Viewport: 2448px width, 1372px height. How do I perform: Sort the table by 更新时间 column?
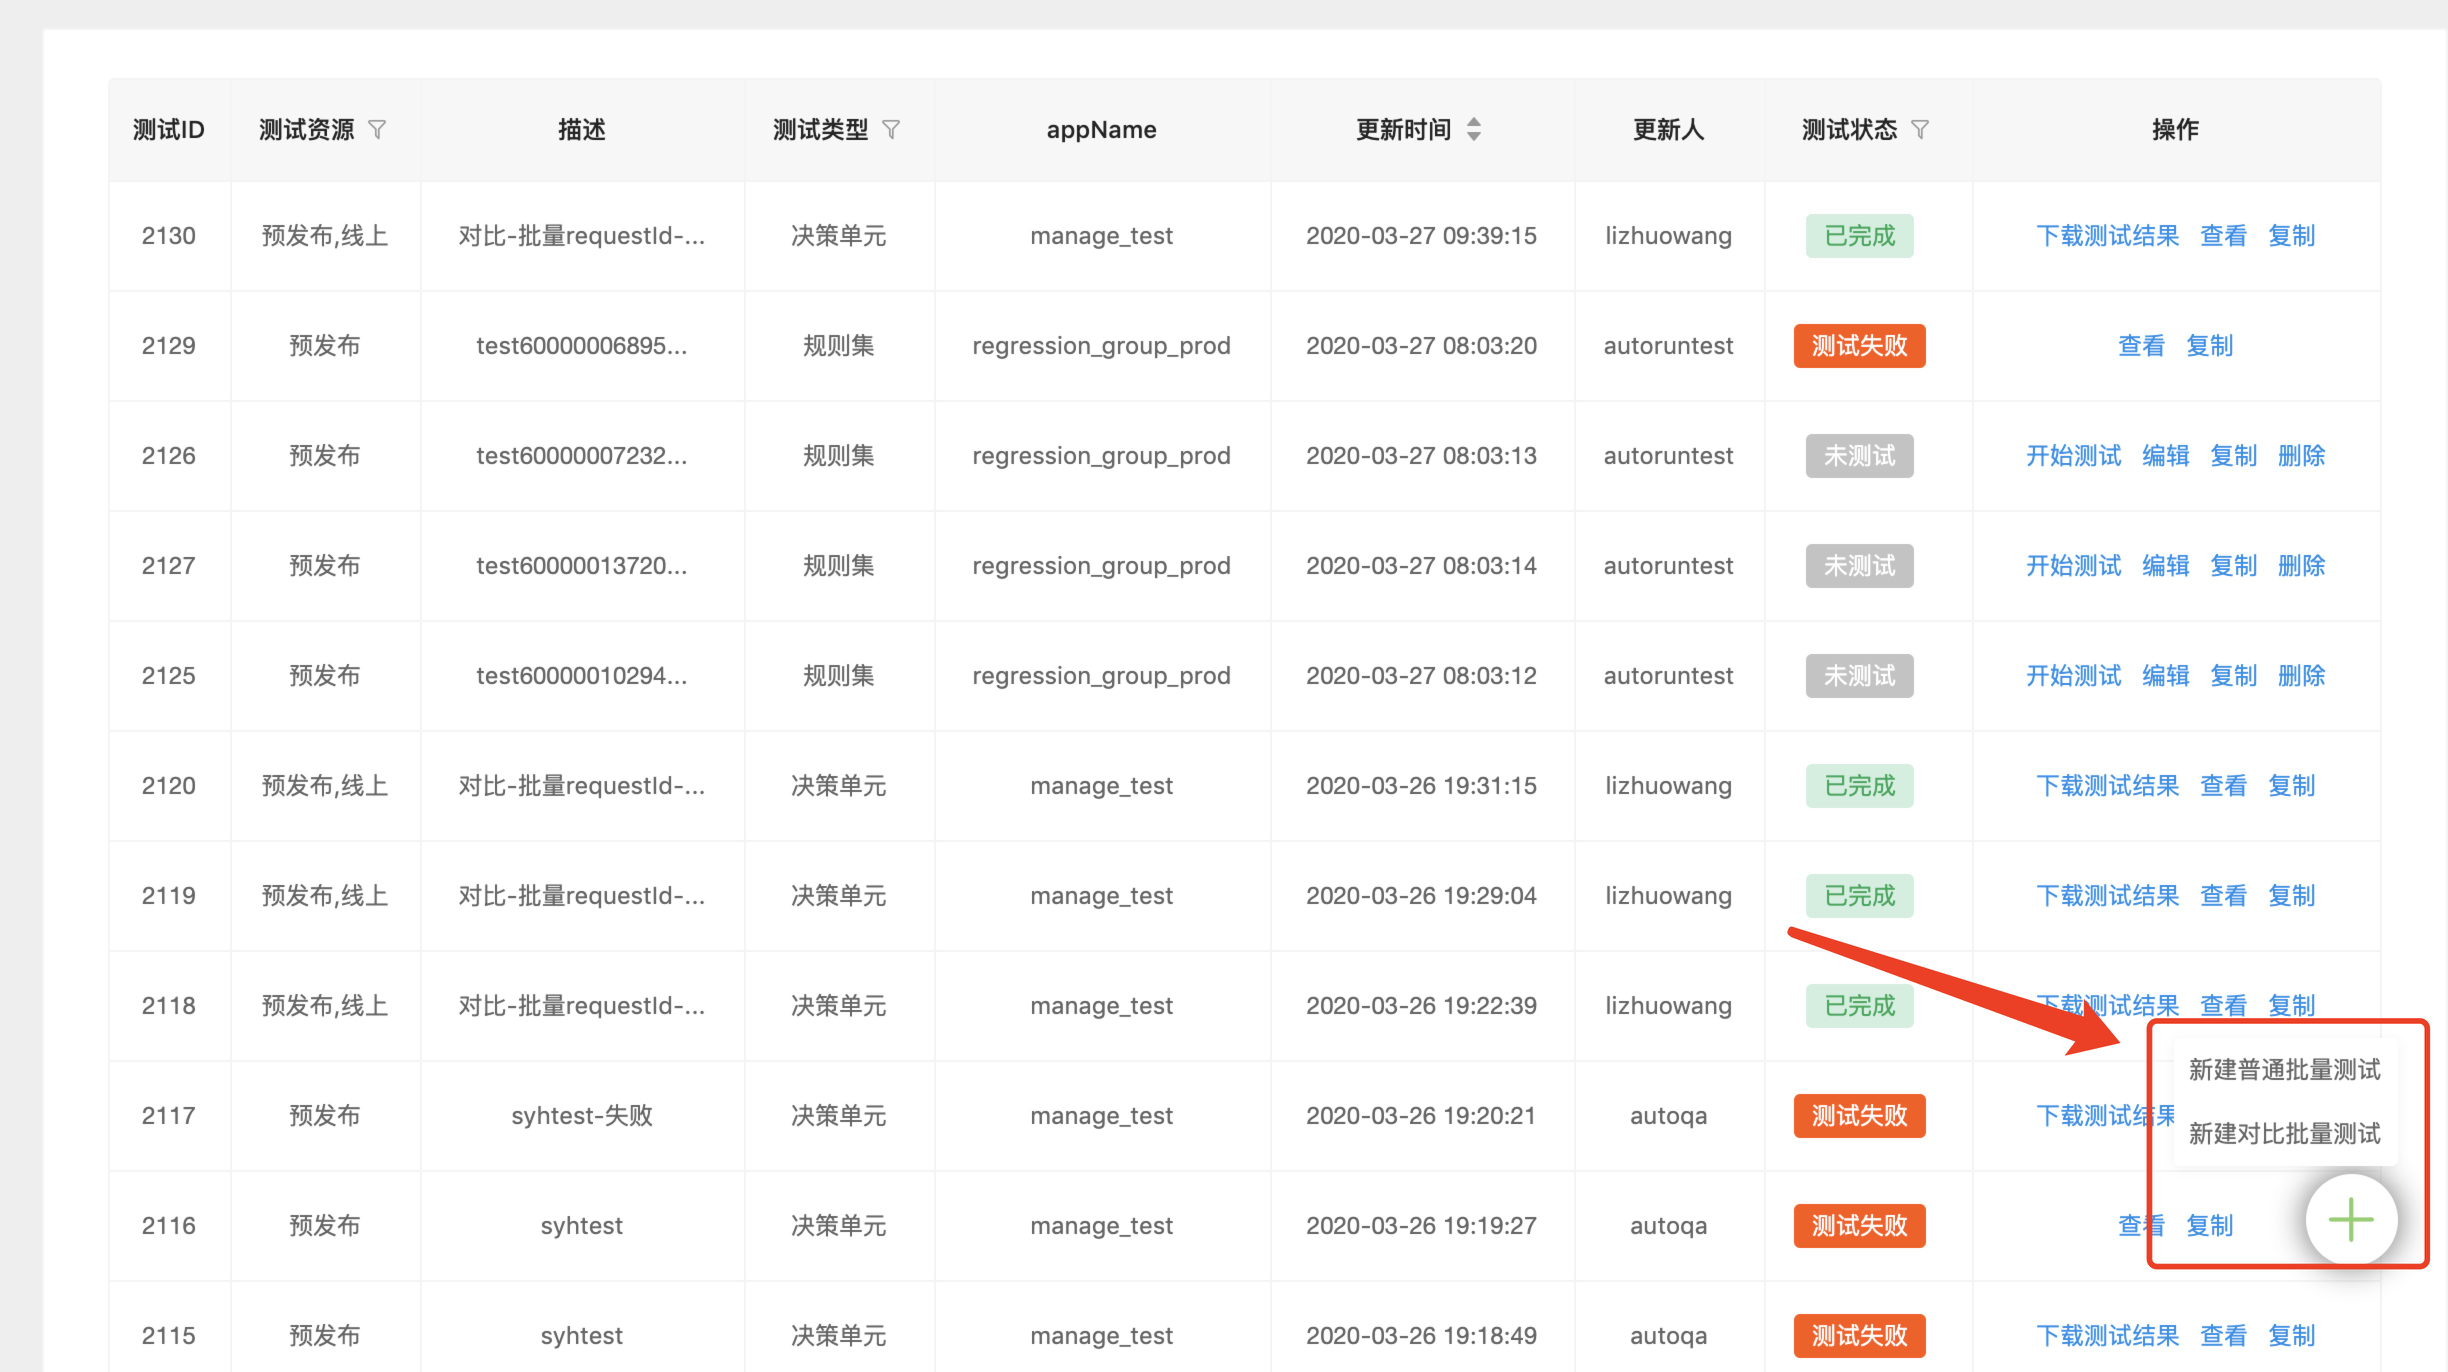(1474, 130)
